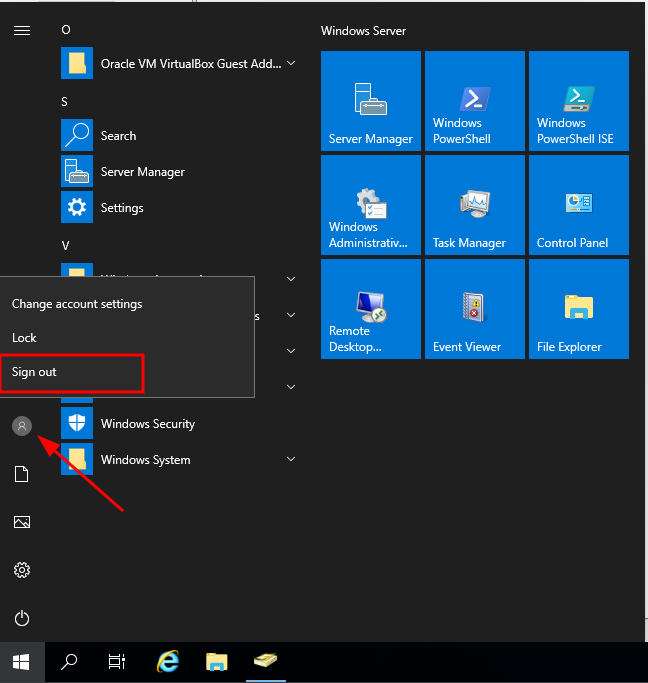The height and width of the screenshot is (683, 648).
Task: Open the Server Manager tile
Action: coord(371,100)
